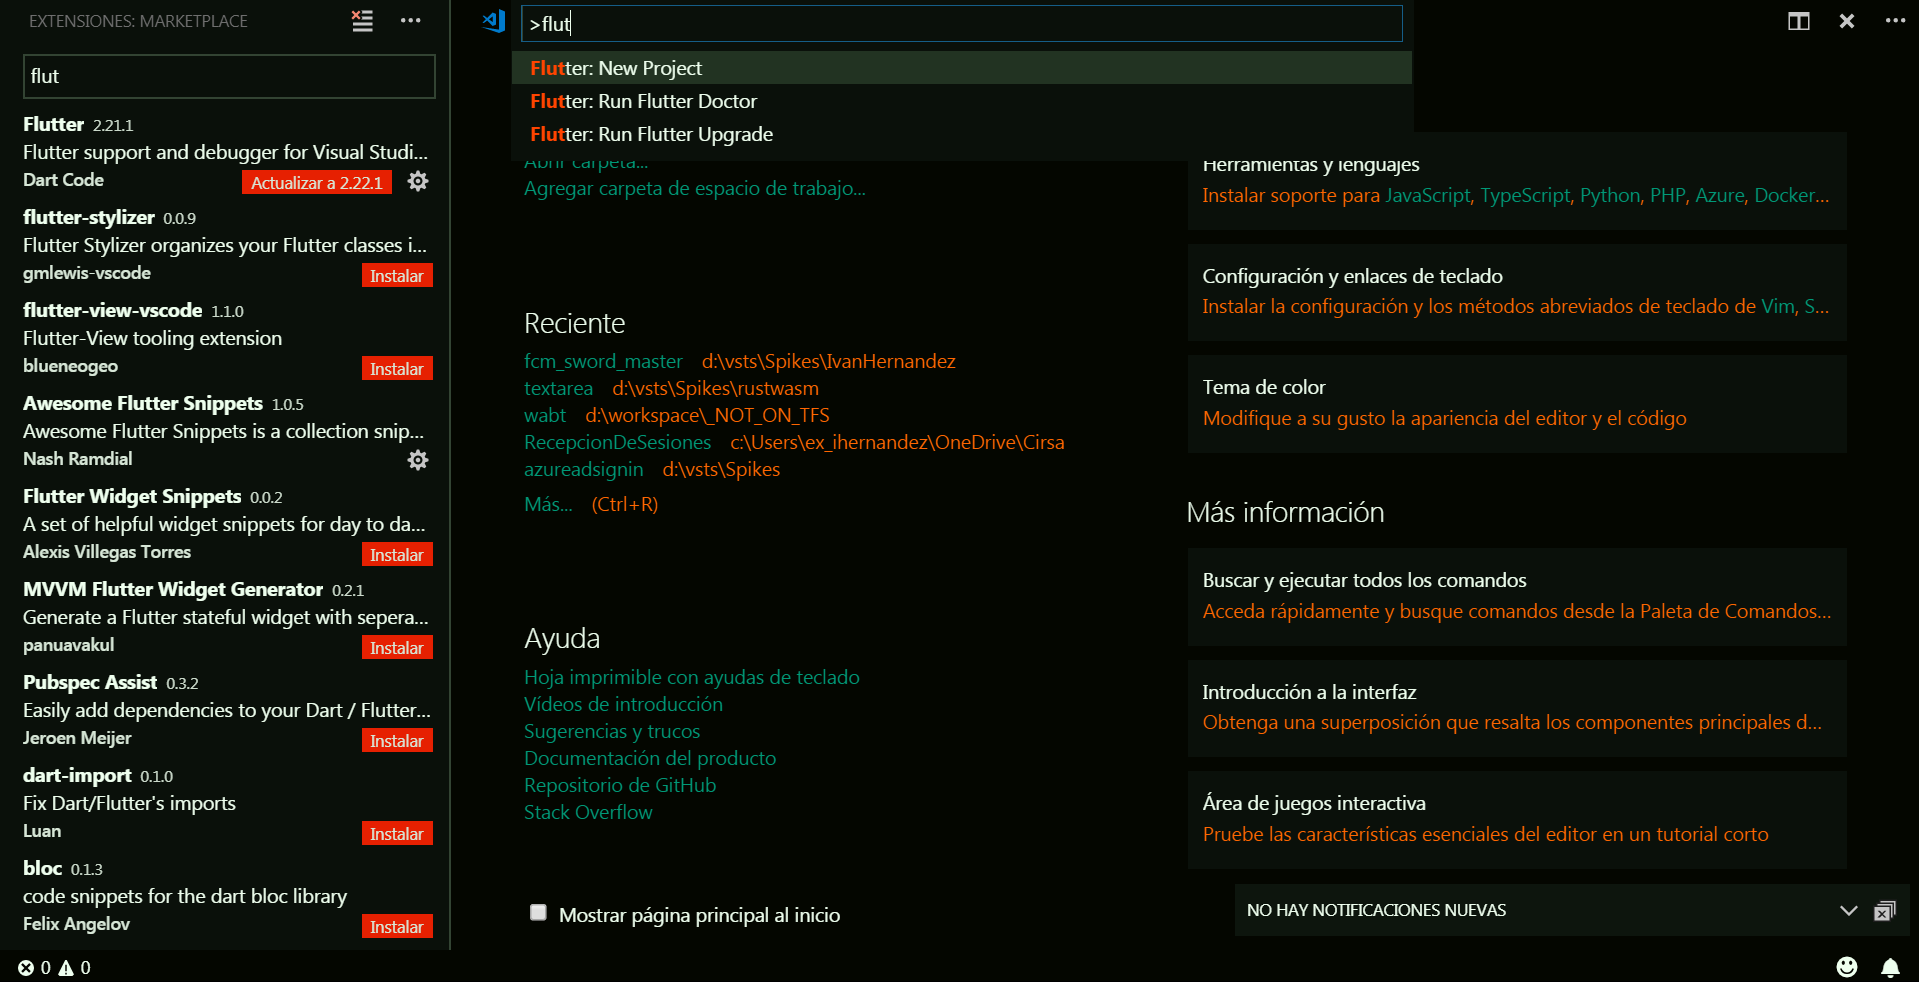Install dart-import extension
The height and width of the screenshot is (982, 1919).
[x=397, y=834]
